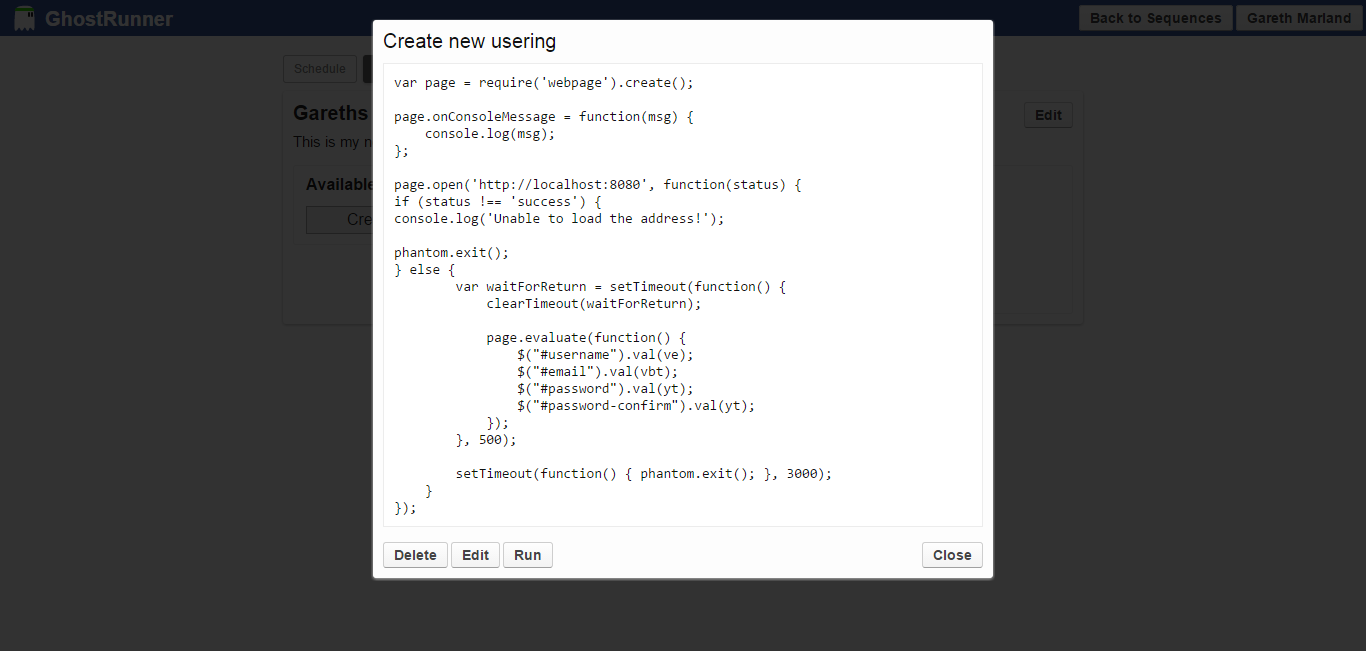The width and height of the screenshot is (1366, 651).
Task: Click the '$("#password-confirm").val(yt);' line
Action: point(636,406)
